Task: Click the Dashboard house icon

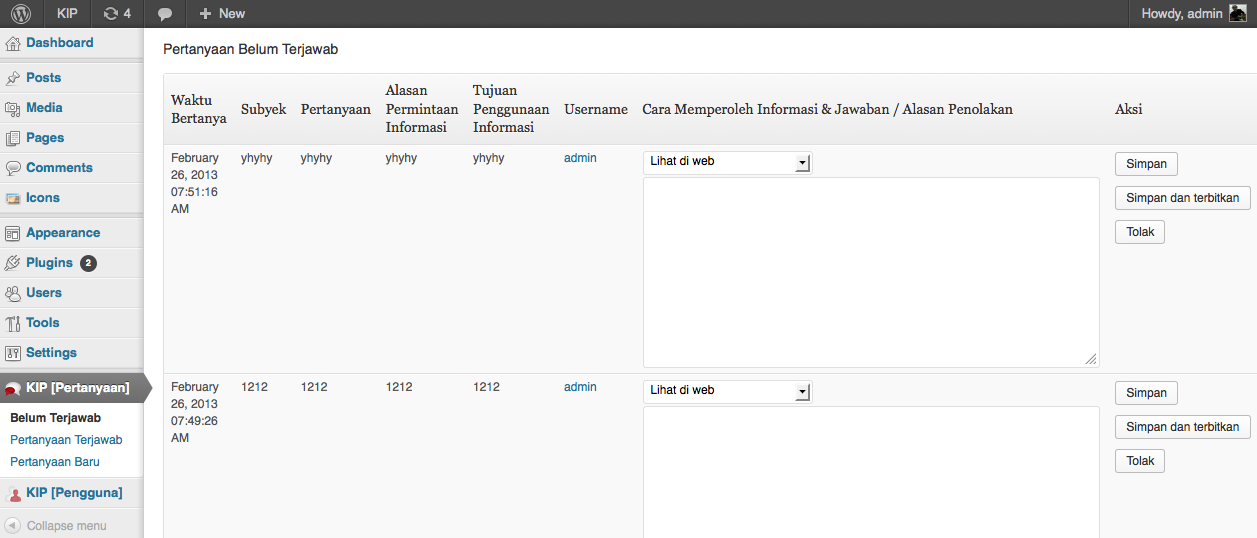Action: (13, 44)
